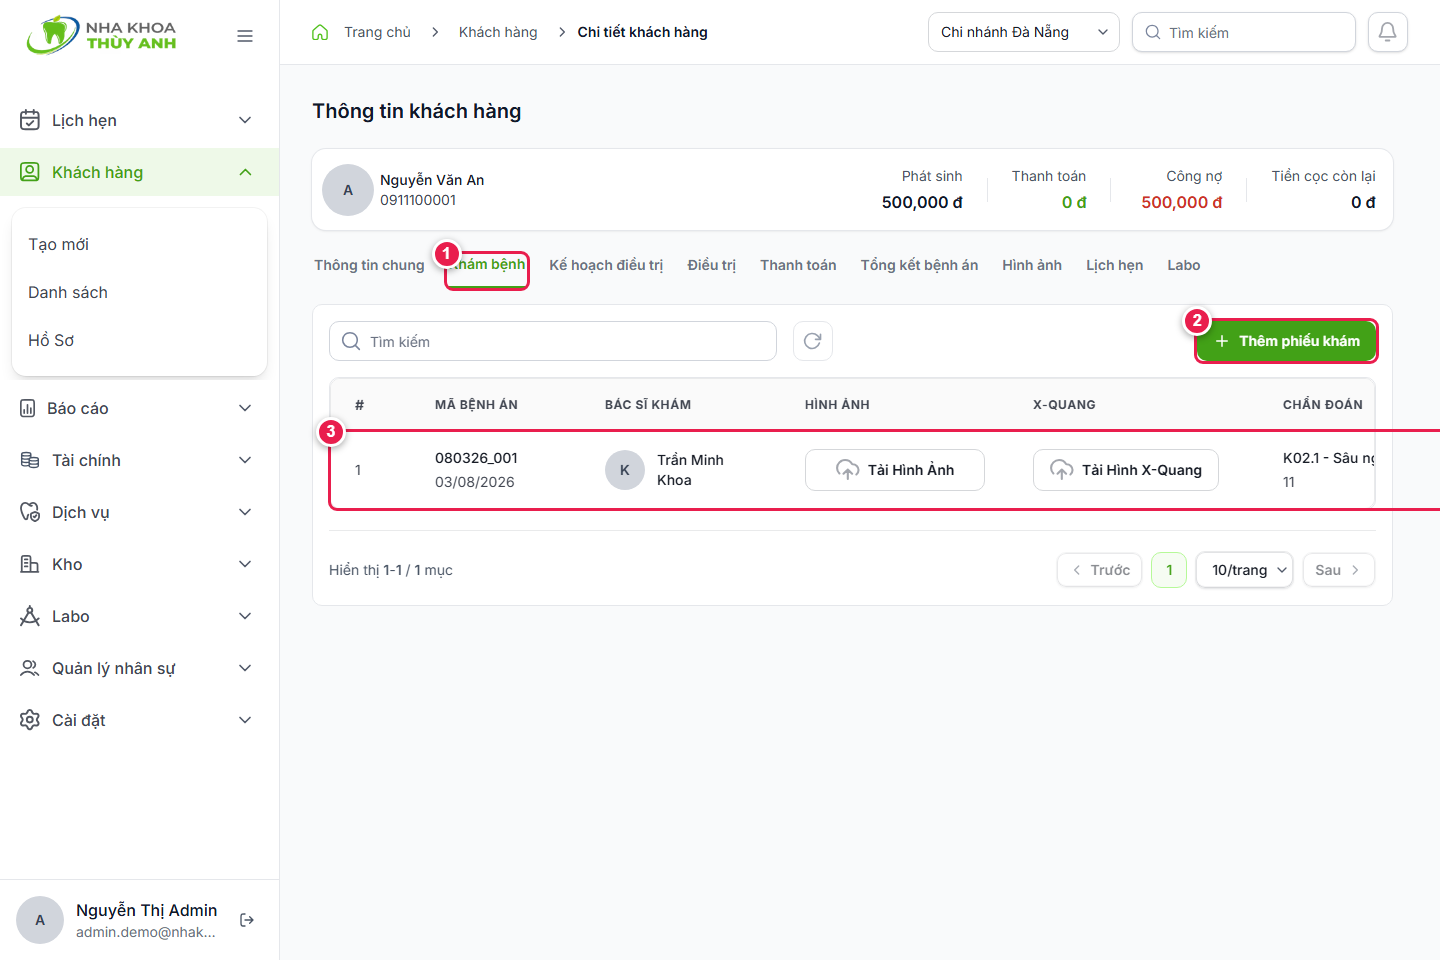
Task: Expand the Tài chính menu chevron
Action: (x=245, y=460)
